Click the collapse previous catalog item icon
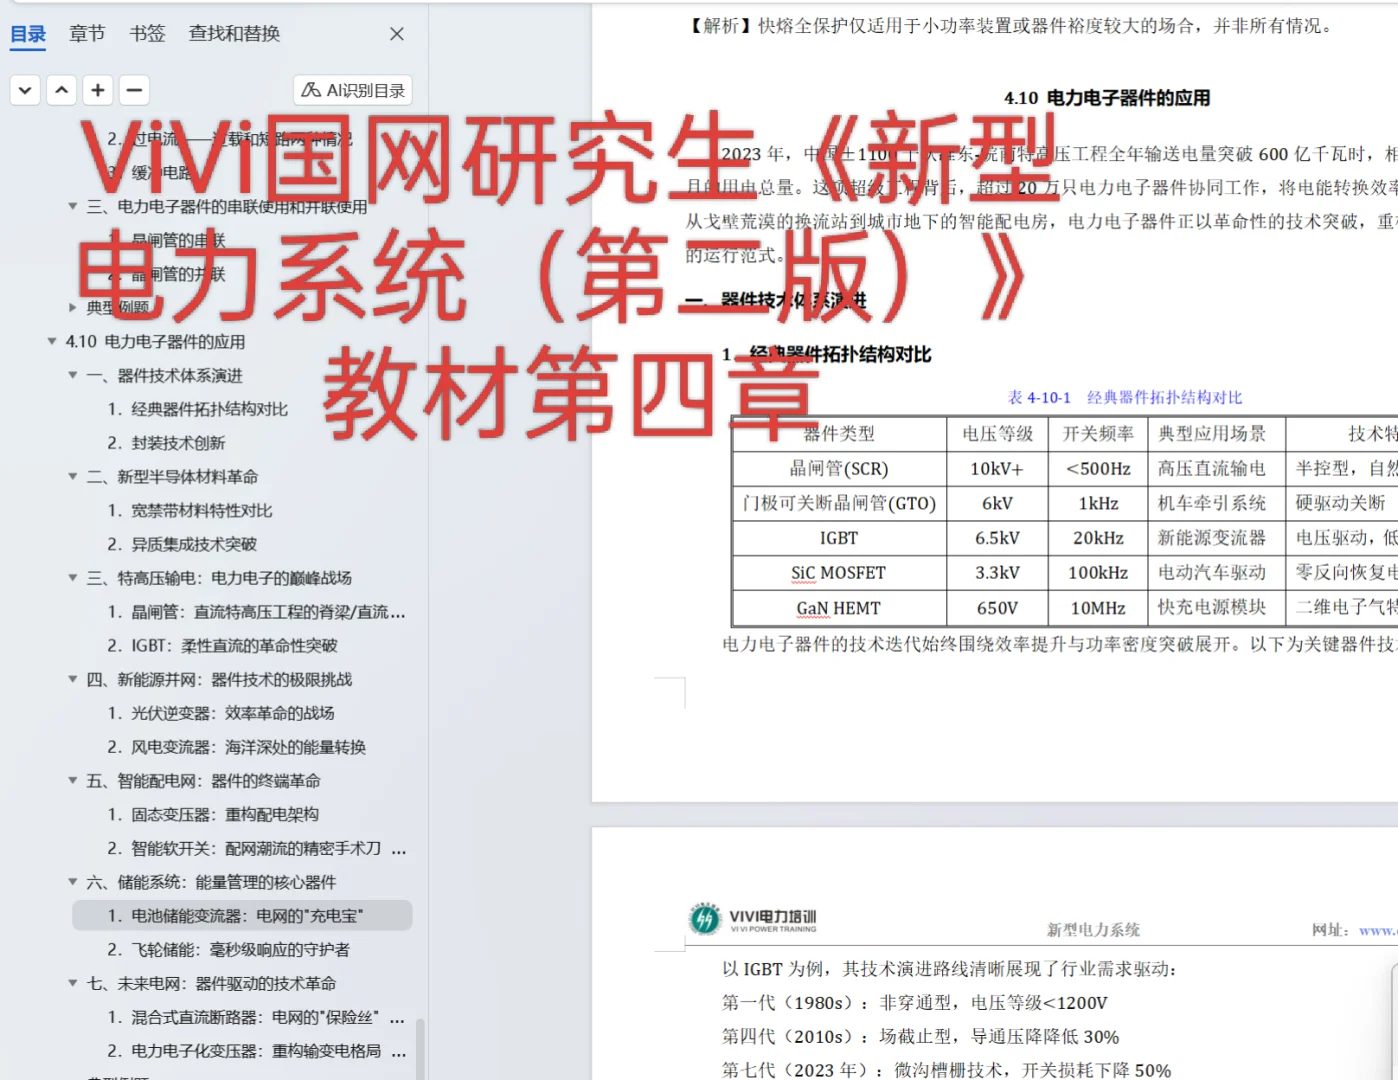 (x=61, y=90)
